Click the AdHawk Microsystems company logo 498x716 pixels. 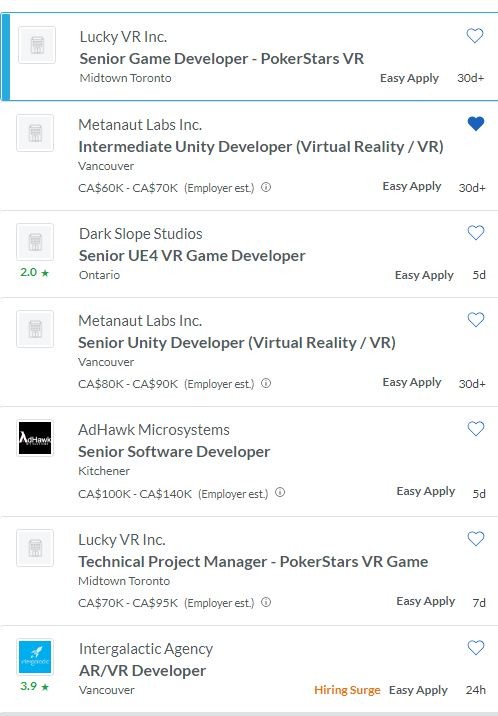[35, 438]
